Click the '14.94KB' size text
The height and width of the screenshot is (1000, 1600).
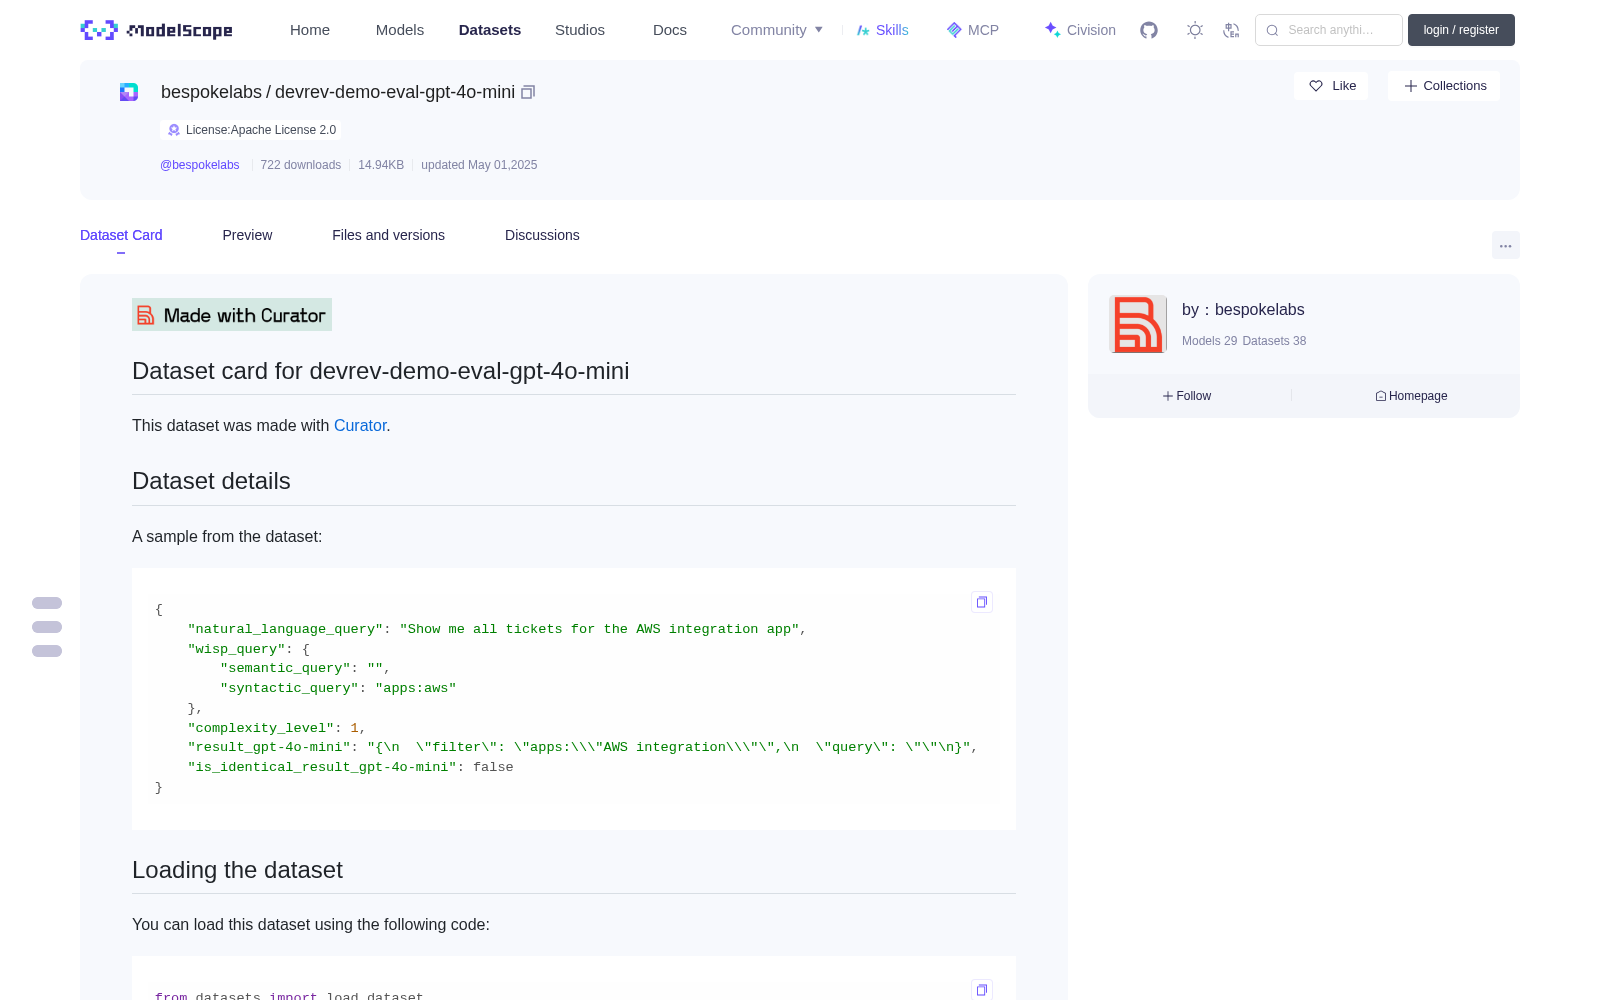381,165
